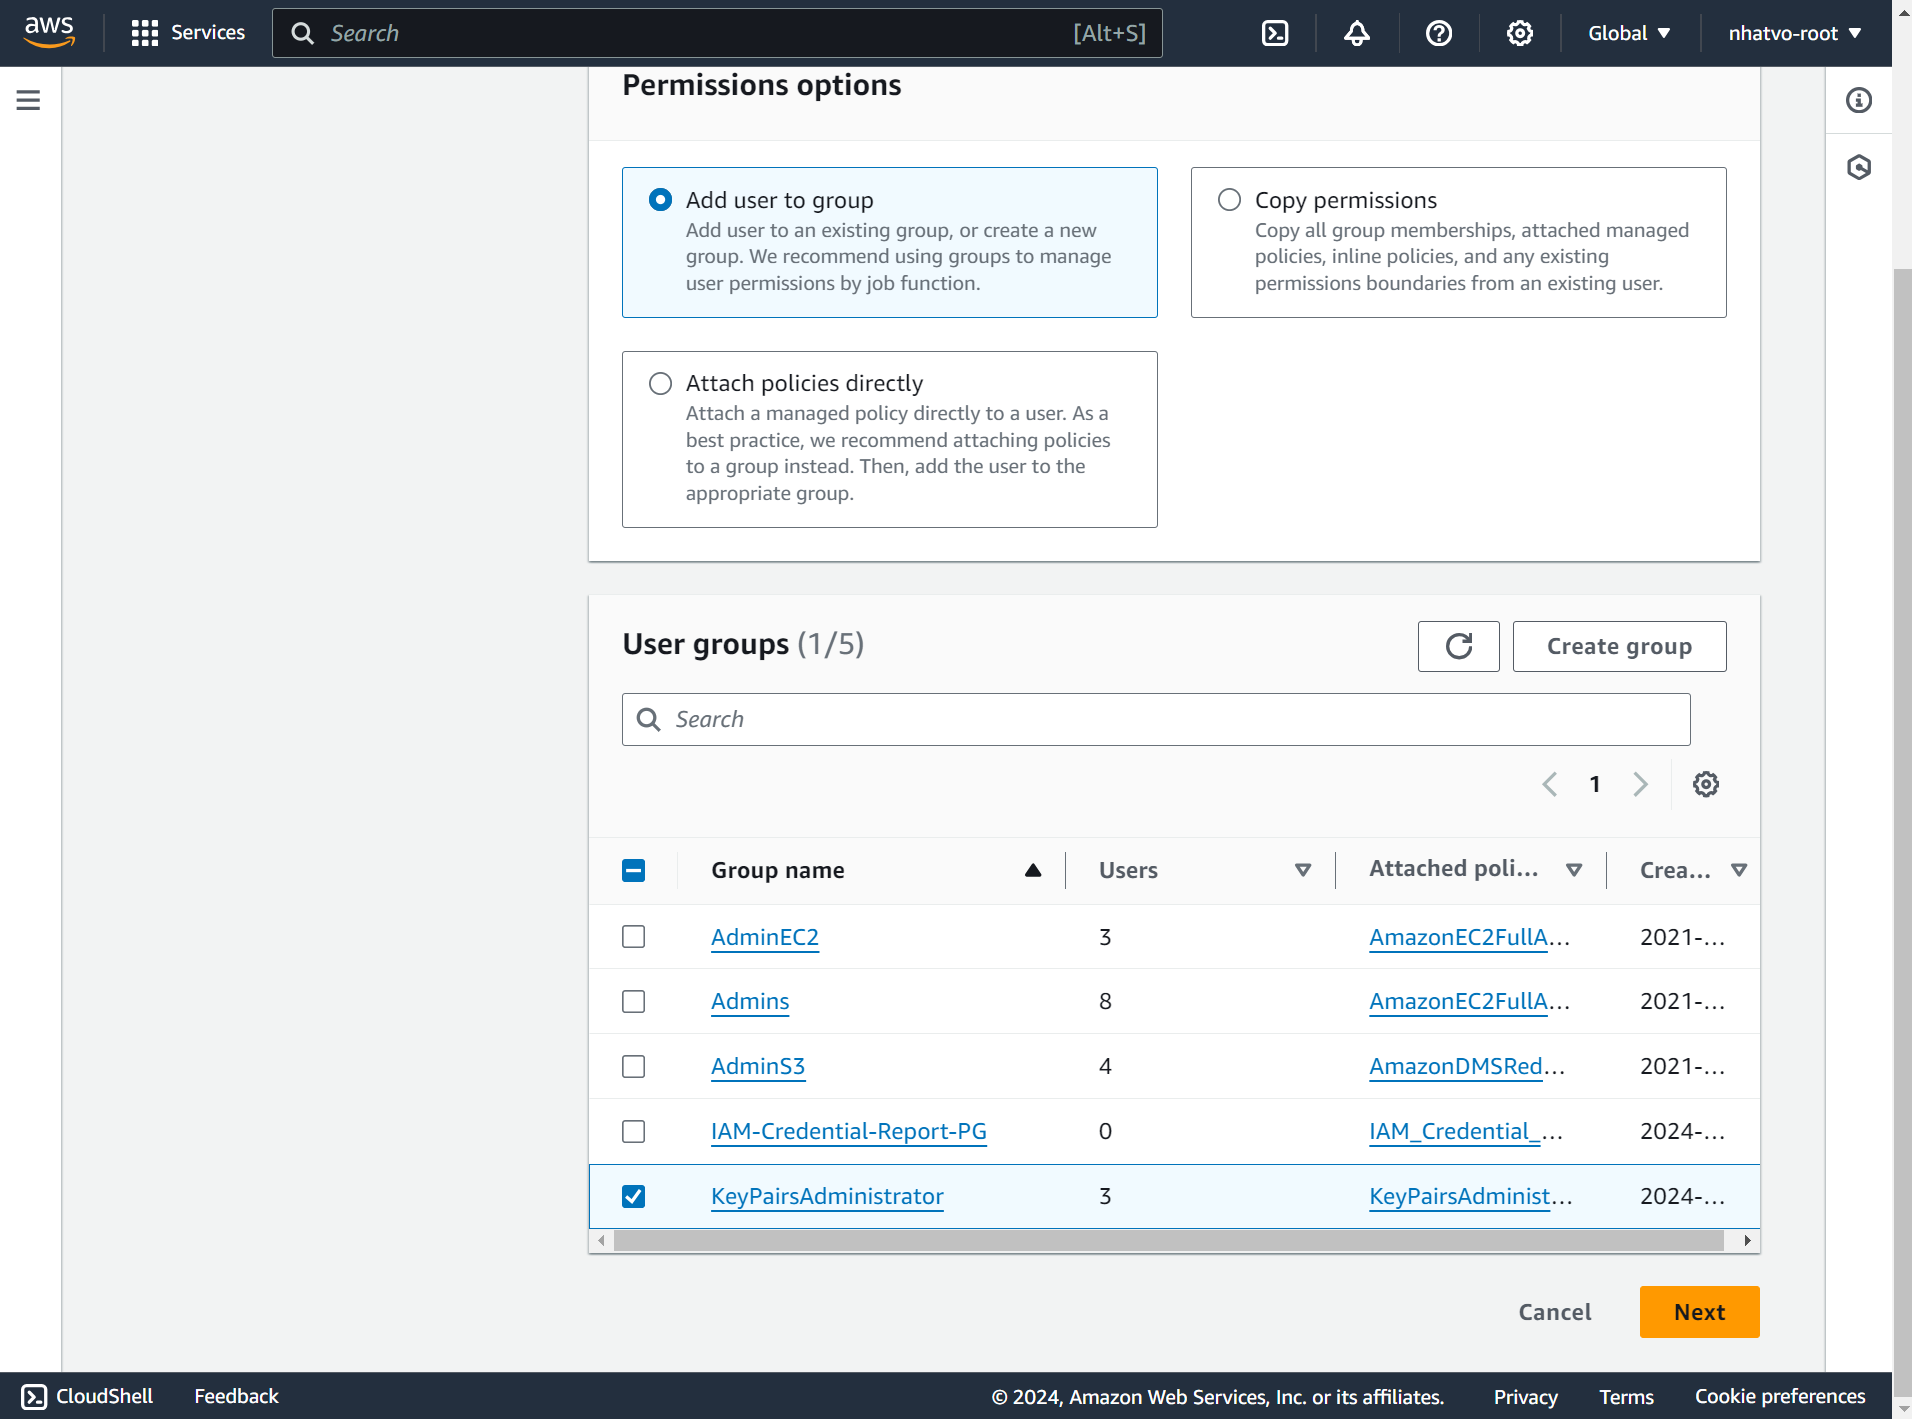Image resolution: width=1912 pixels, height=1419 pixels.
Task: Open console settings gear in header
Action: (1520, 33)
